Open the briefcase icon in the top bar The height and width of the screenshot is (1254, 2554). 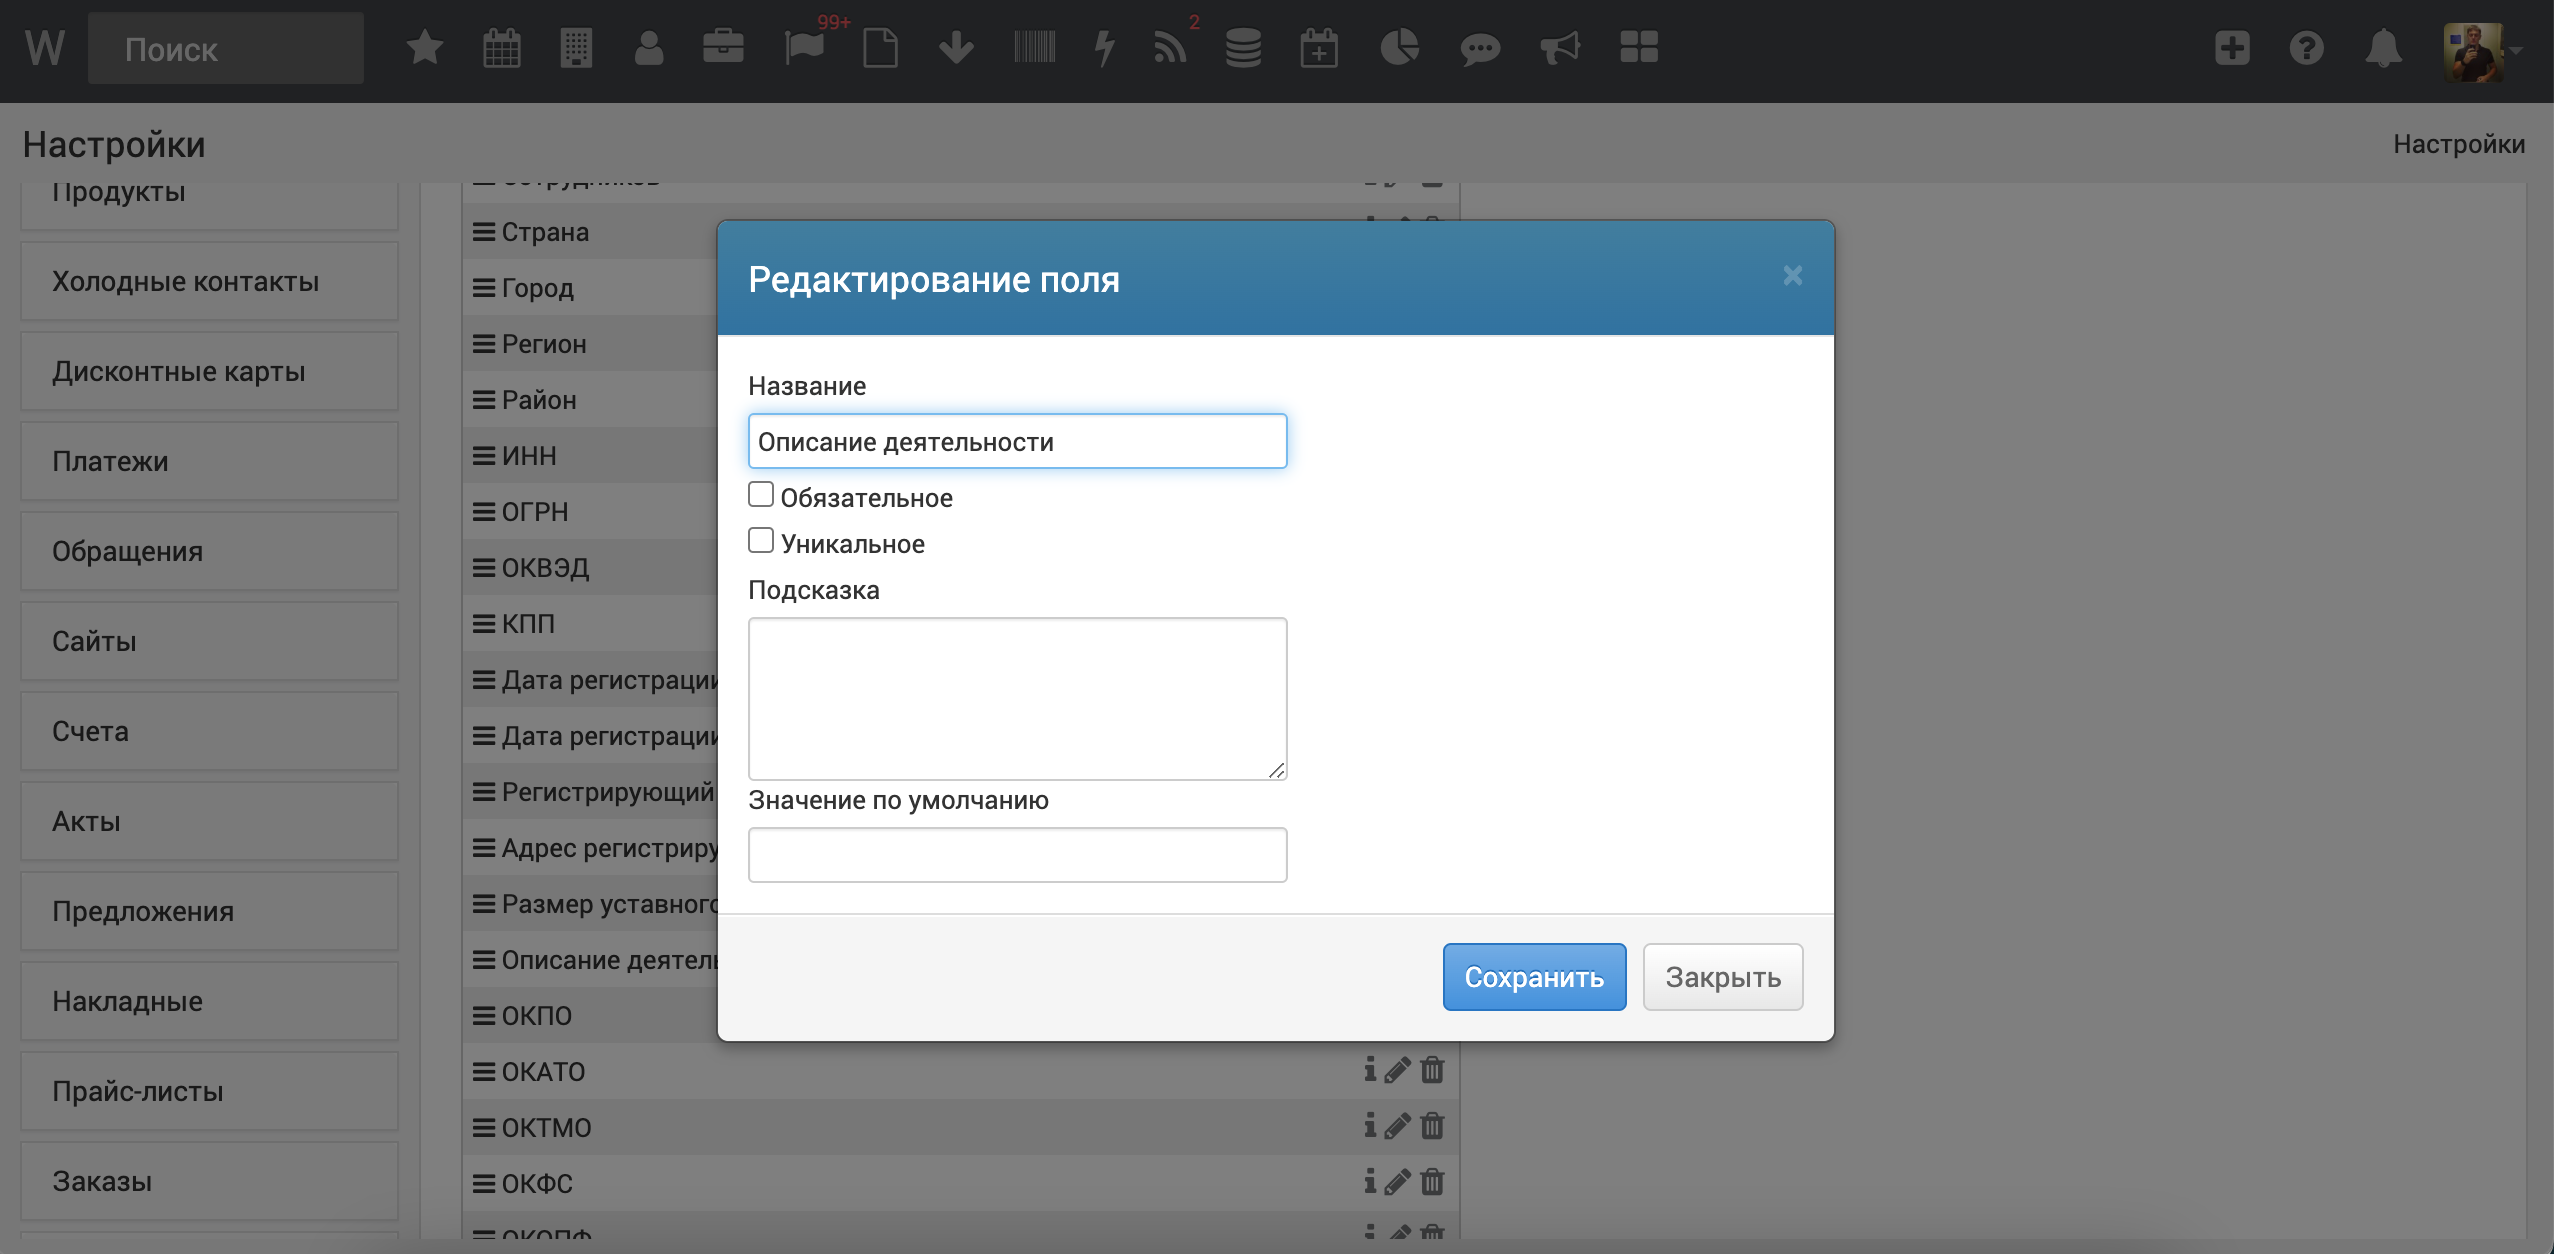(x=722, y=47)
